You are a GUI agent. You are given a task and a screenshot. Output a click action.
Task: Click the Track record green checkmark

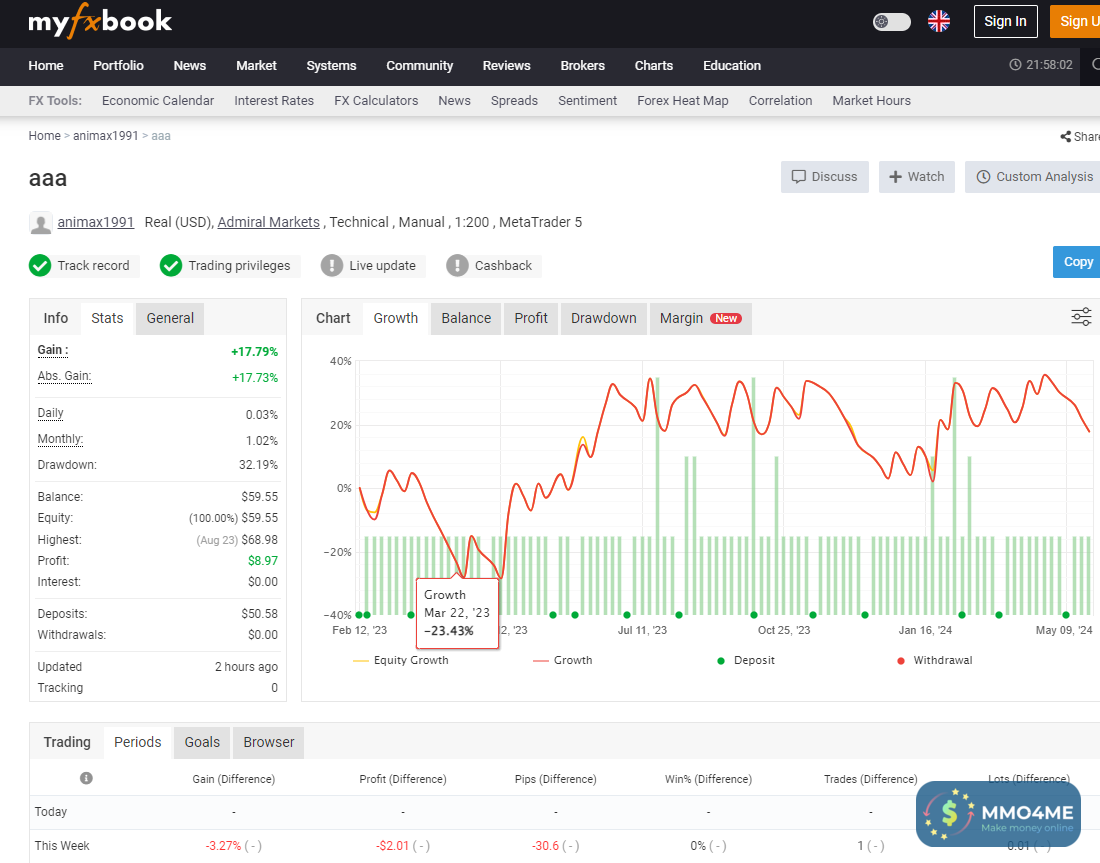pos(40,265)
